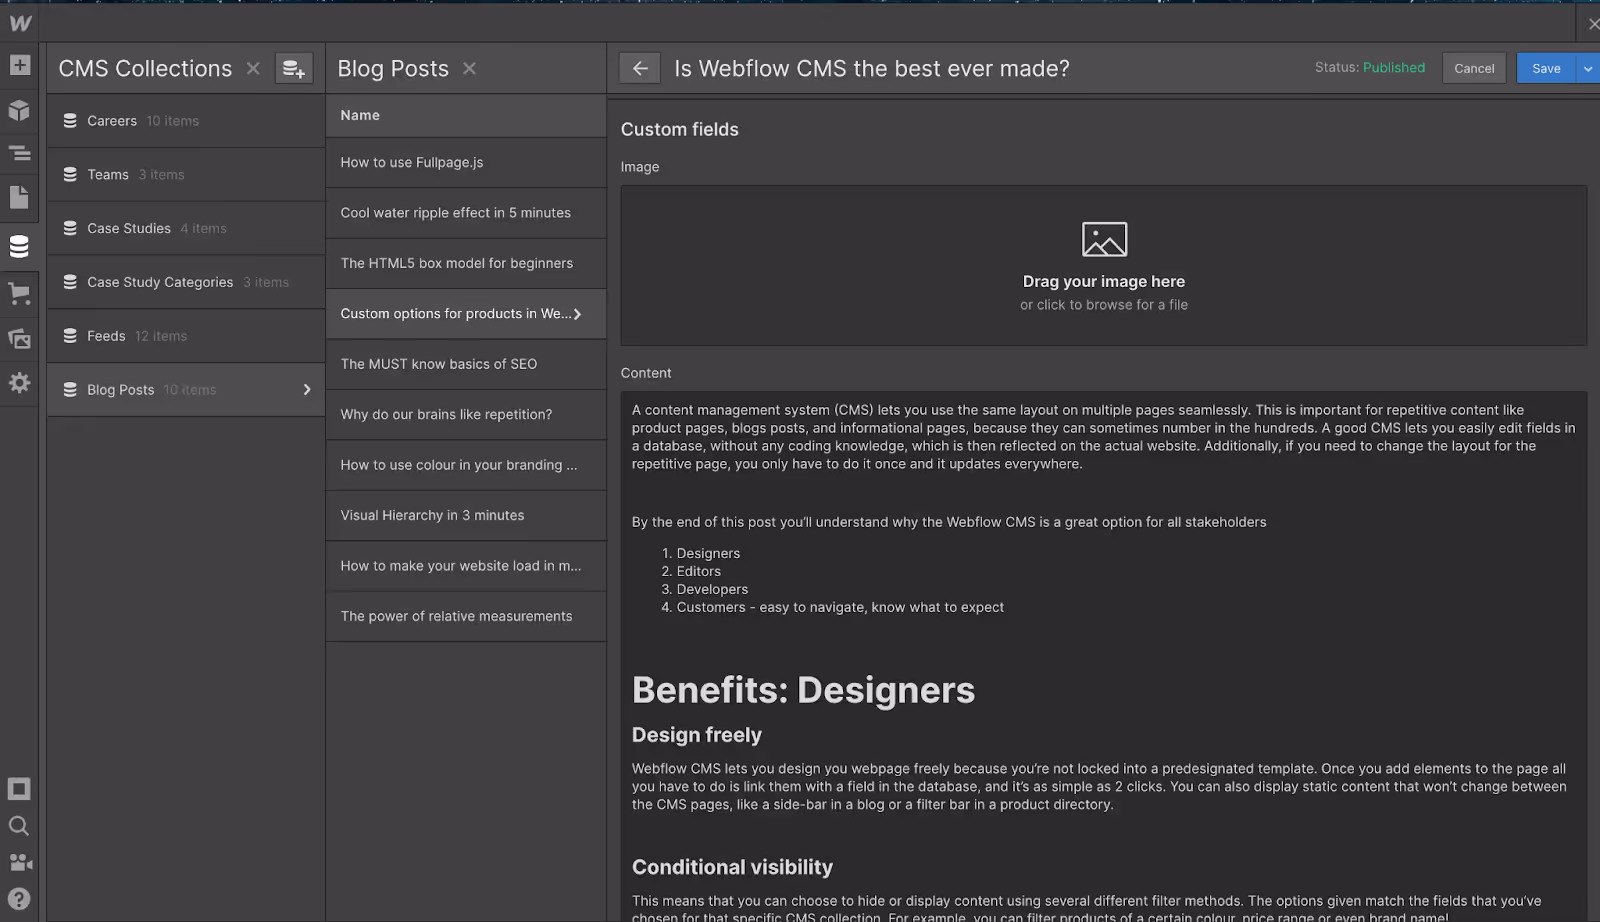Open the Ecommerce cart panel

[19, 294]
